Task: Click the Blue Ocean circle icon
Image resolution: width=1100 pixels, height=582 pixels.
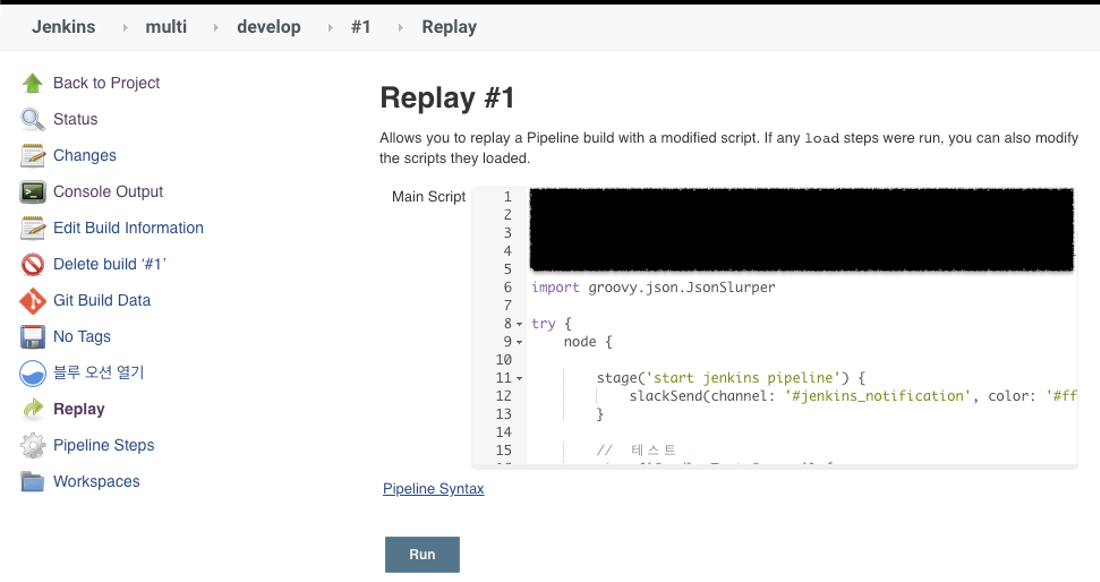Action: 32,373
